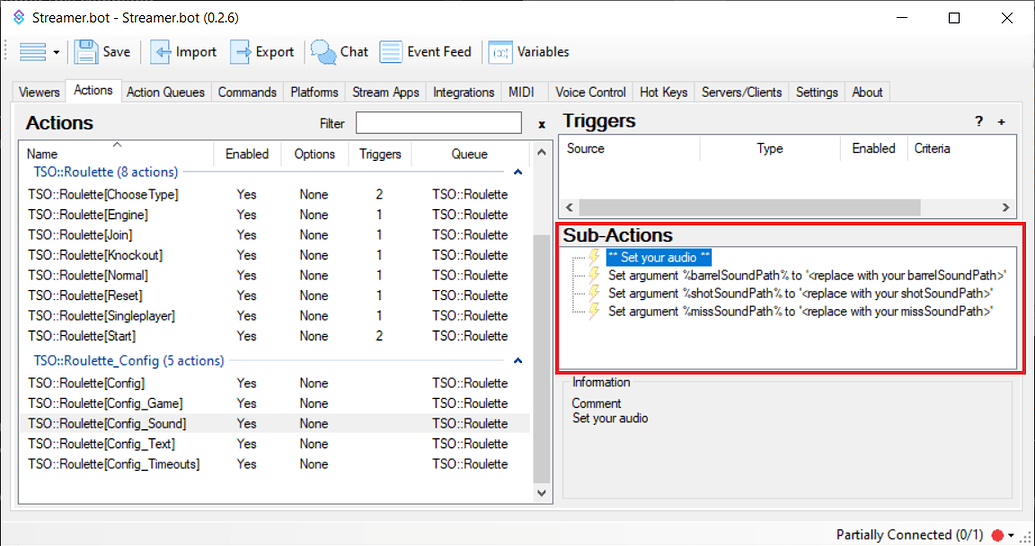The width and height of the screenshot is (1035, 546).
Task: Select TSO::Roulette[Config_Game] action
Action: point(275,403)
